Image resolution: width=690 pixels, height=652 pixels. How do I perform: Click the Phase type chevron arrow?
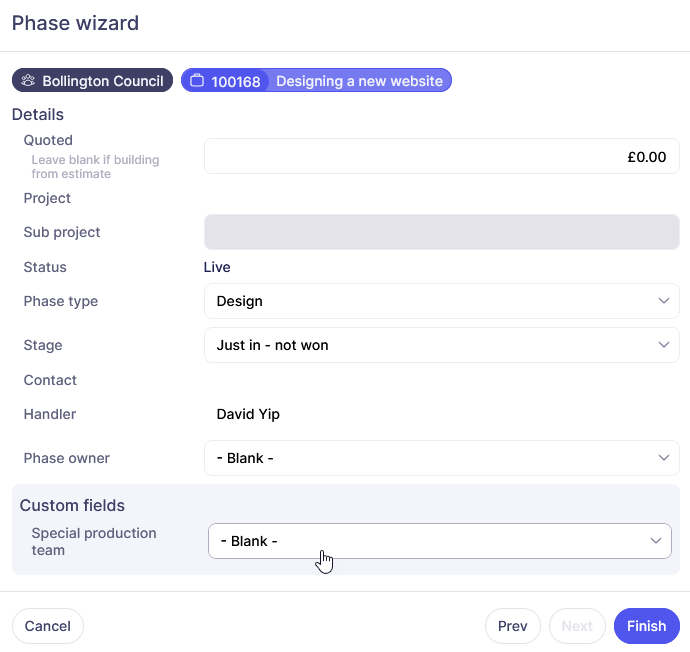pos(664,301)
